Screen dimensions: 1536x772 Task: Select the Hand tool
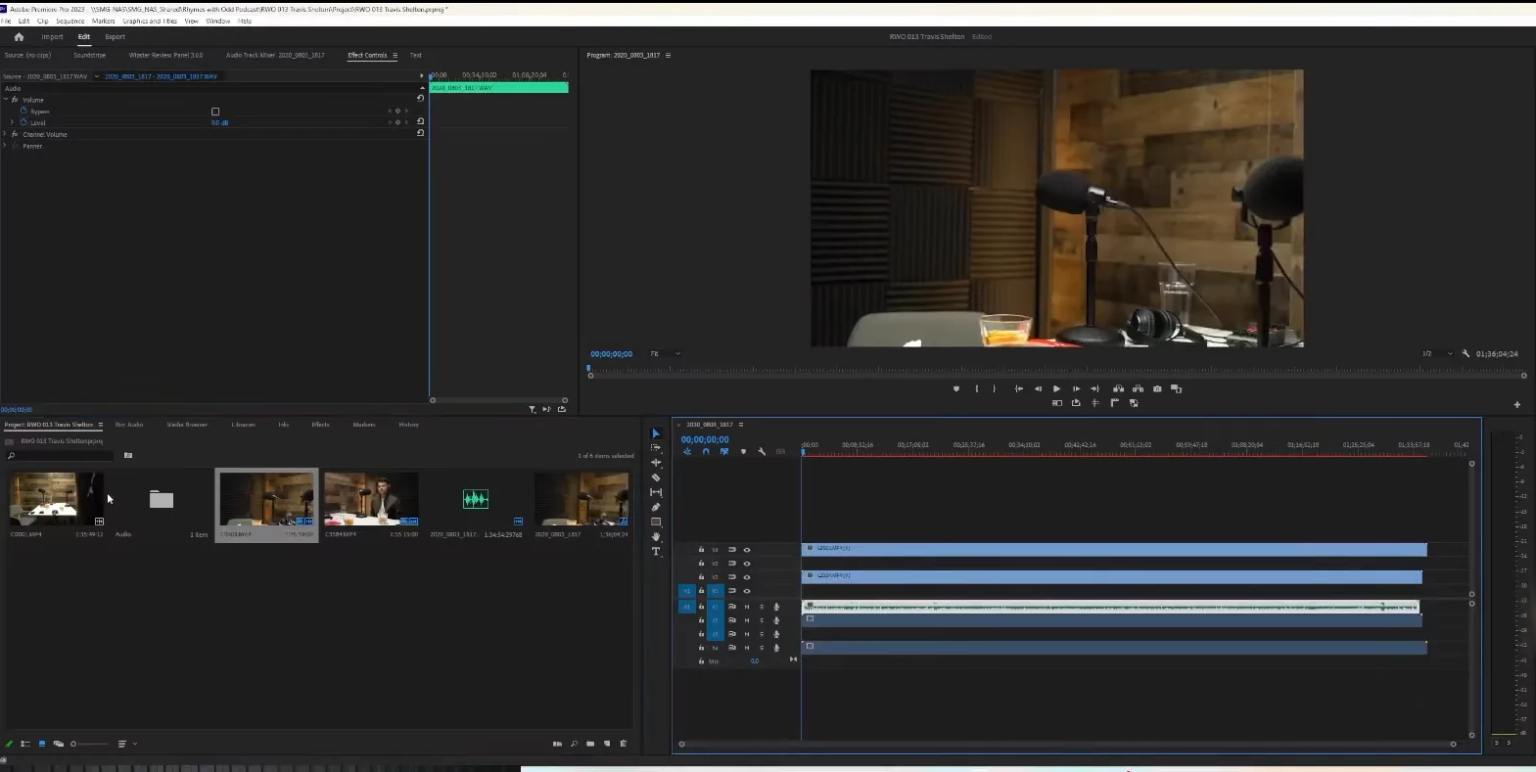coord(656,537)
